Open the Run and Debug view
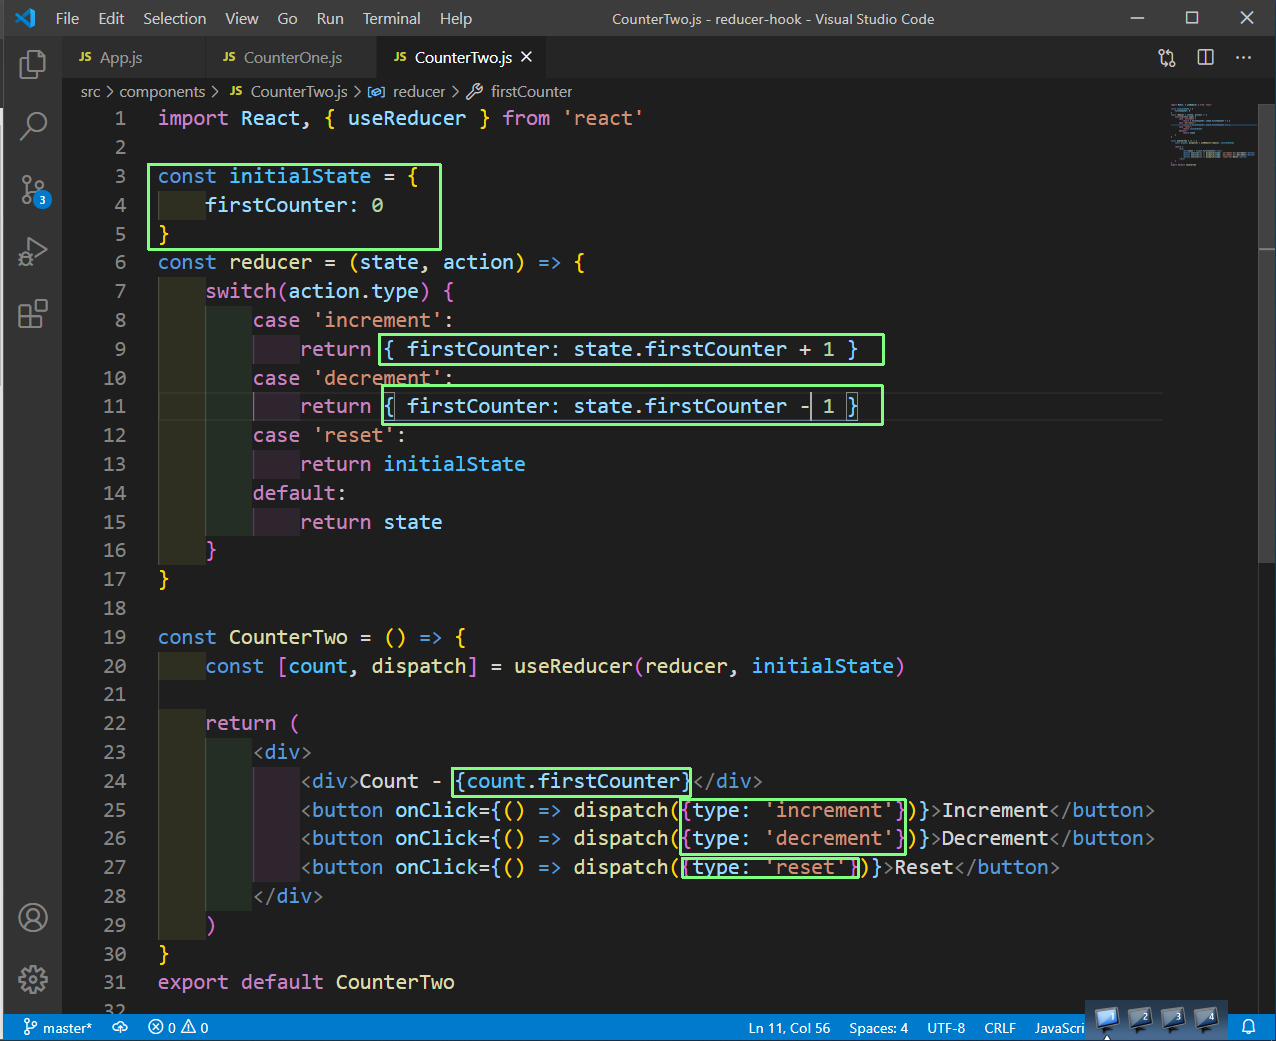1276x1041 pixels. (33, 252)
